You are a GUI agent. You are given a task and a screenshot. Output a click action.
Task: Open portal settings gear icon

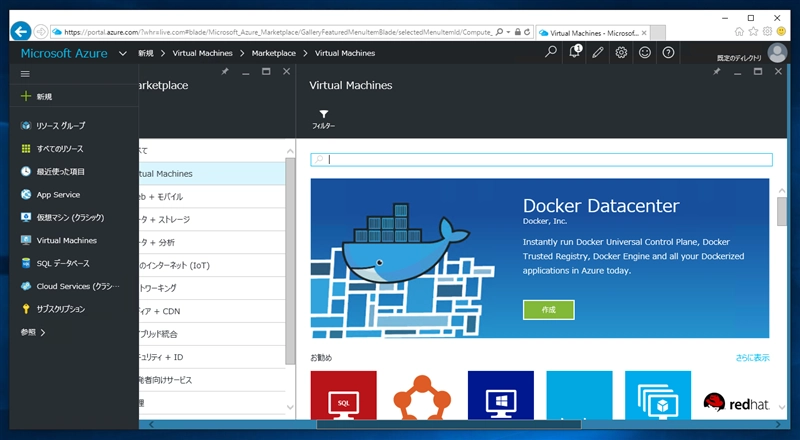[x=621, y=52]
